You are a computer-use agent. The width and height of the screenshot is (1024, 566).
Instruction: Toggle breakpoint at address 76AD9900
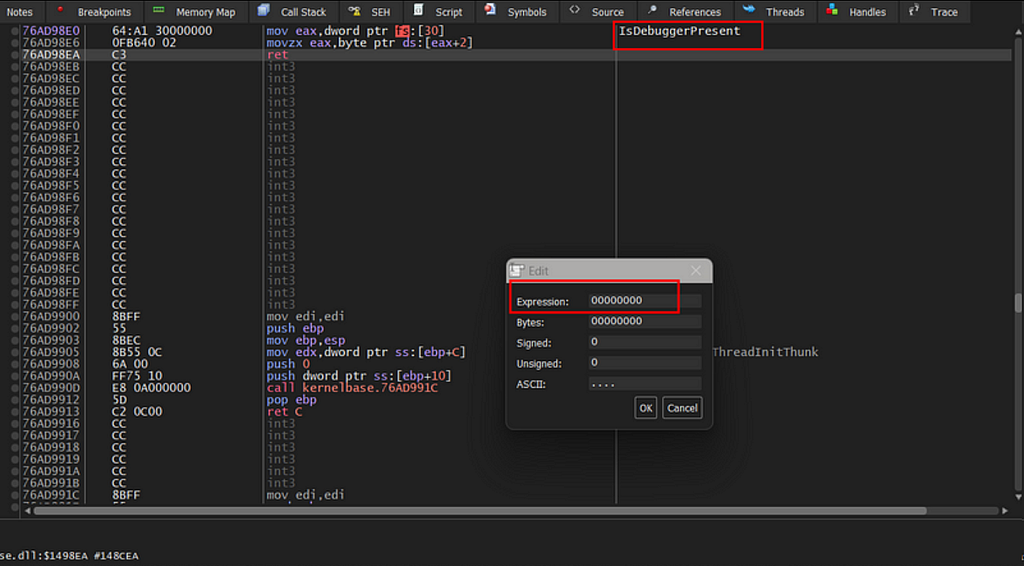pyautogui.click(x=14, y=317)
